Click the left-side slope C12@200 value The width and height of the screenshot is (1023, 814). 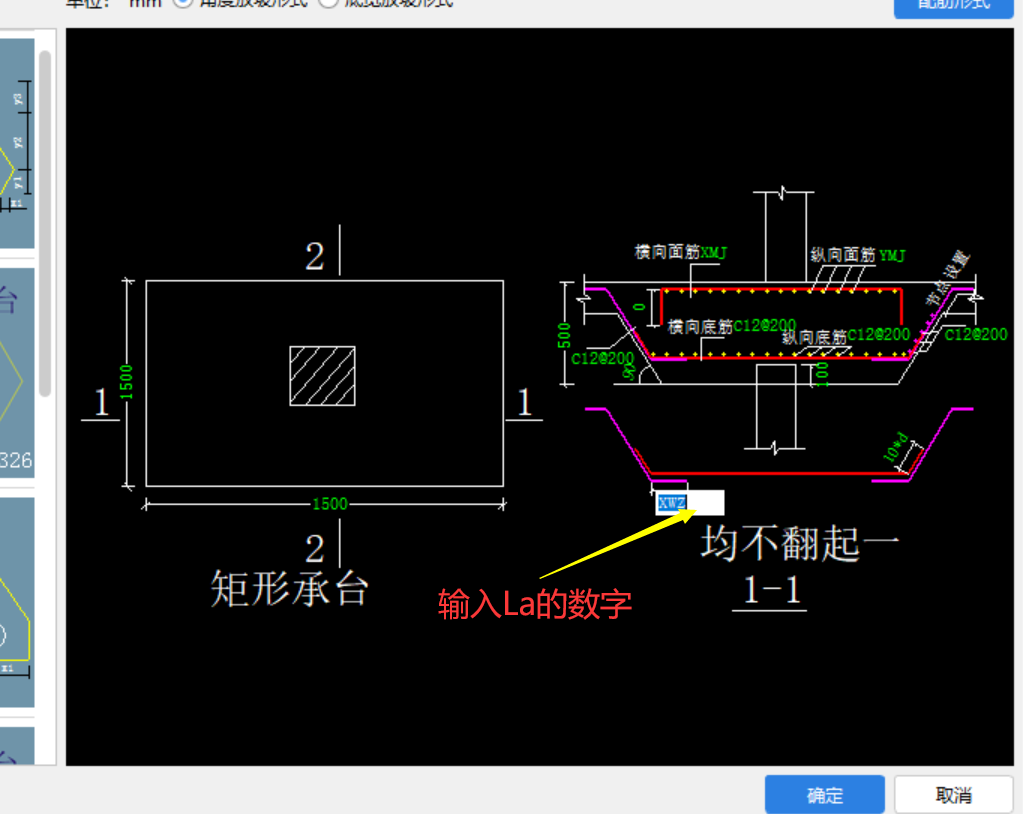[602, 359]
